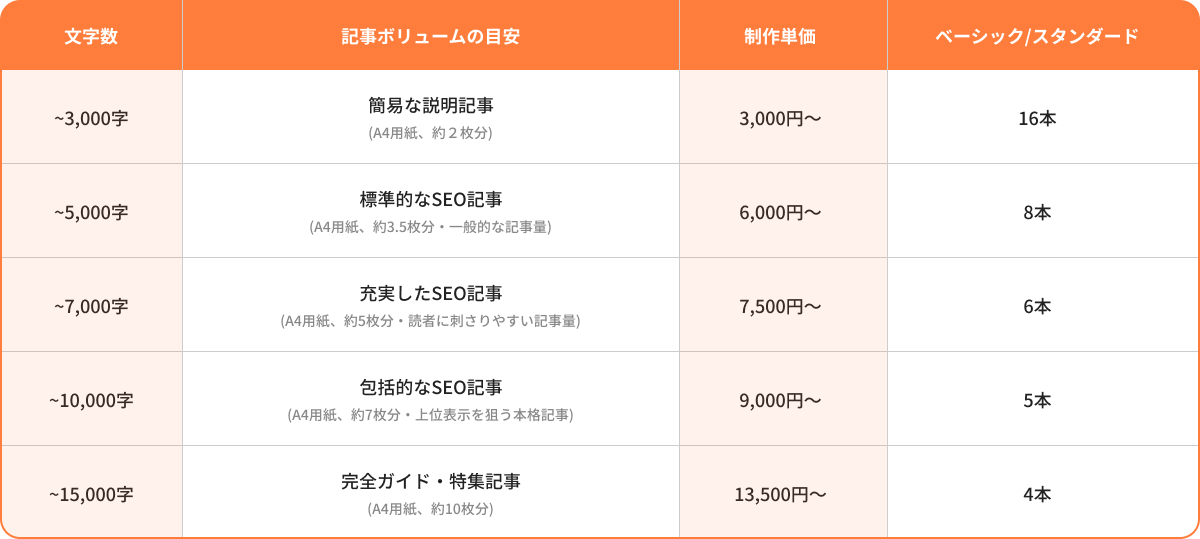Click the 記事ボリュームの目安 column header
Viewport: 1200px width, 539px height.
[430, 36]
